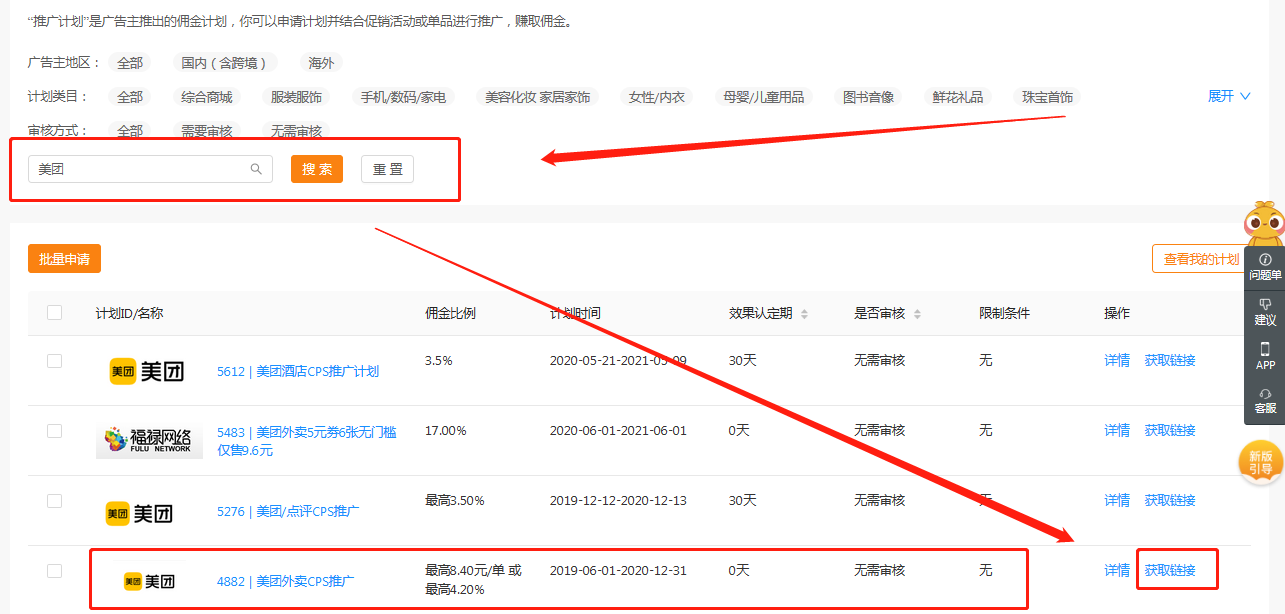1285x614 pixels.
Task: Click the mascot character icon
Action: coord(1264,222)
